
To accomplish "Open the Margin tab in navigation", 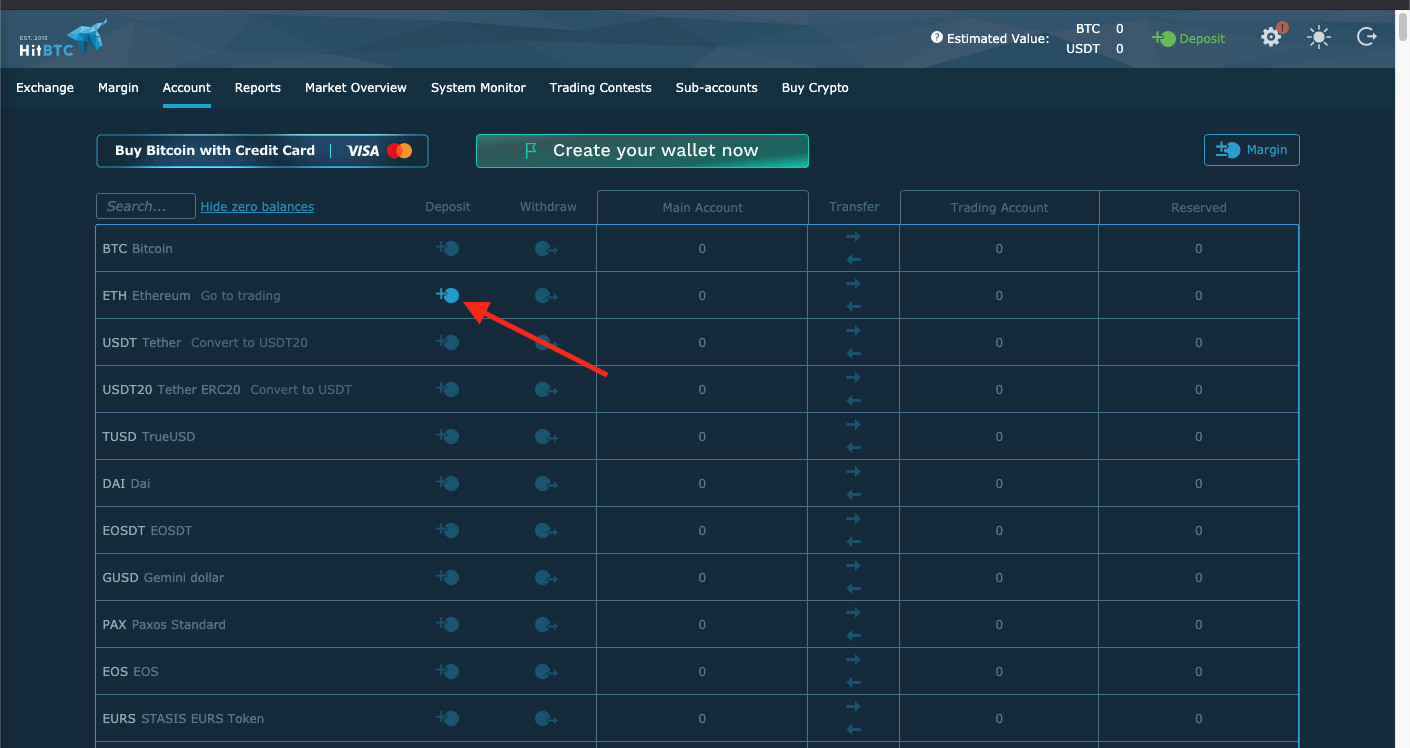I will point(118,88).
